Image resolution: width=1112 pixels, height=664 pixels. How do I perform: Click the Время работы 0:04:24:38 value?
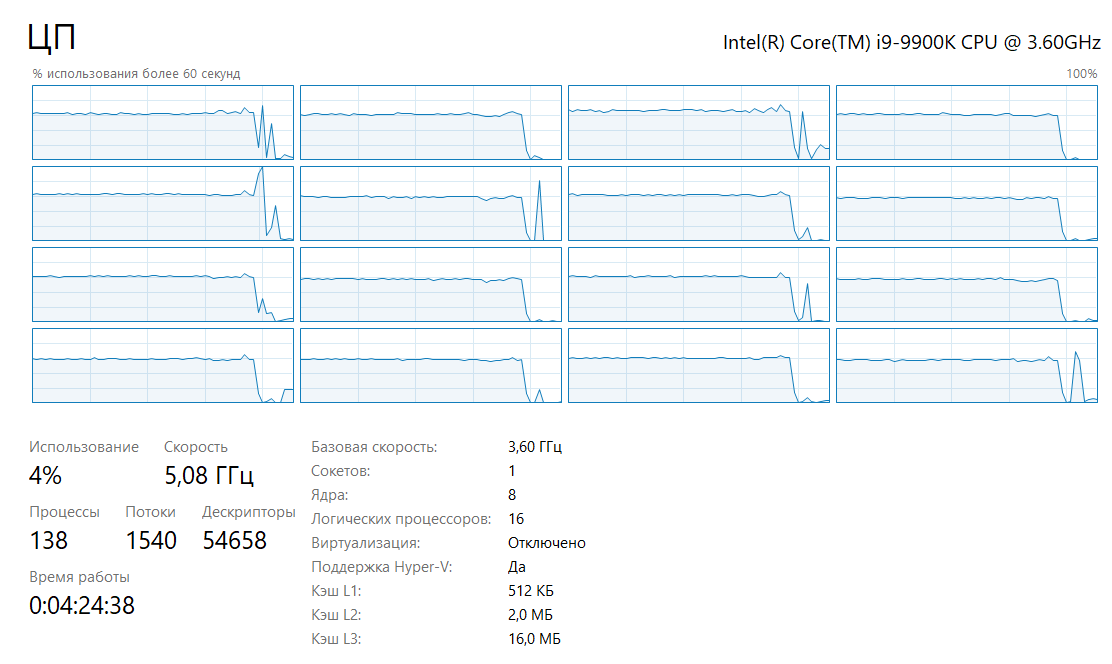(x=82, y=605)
